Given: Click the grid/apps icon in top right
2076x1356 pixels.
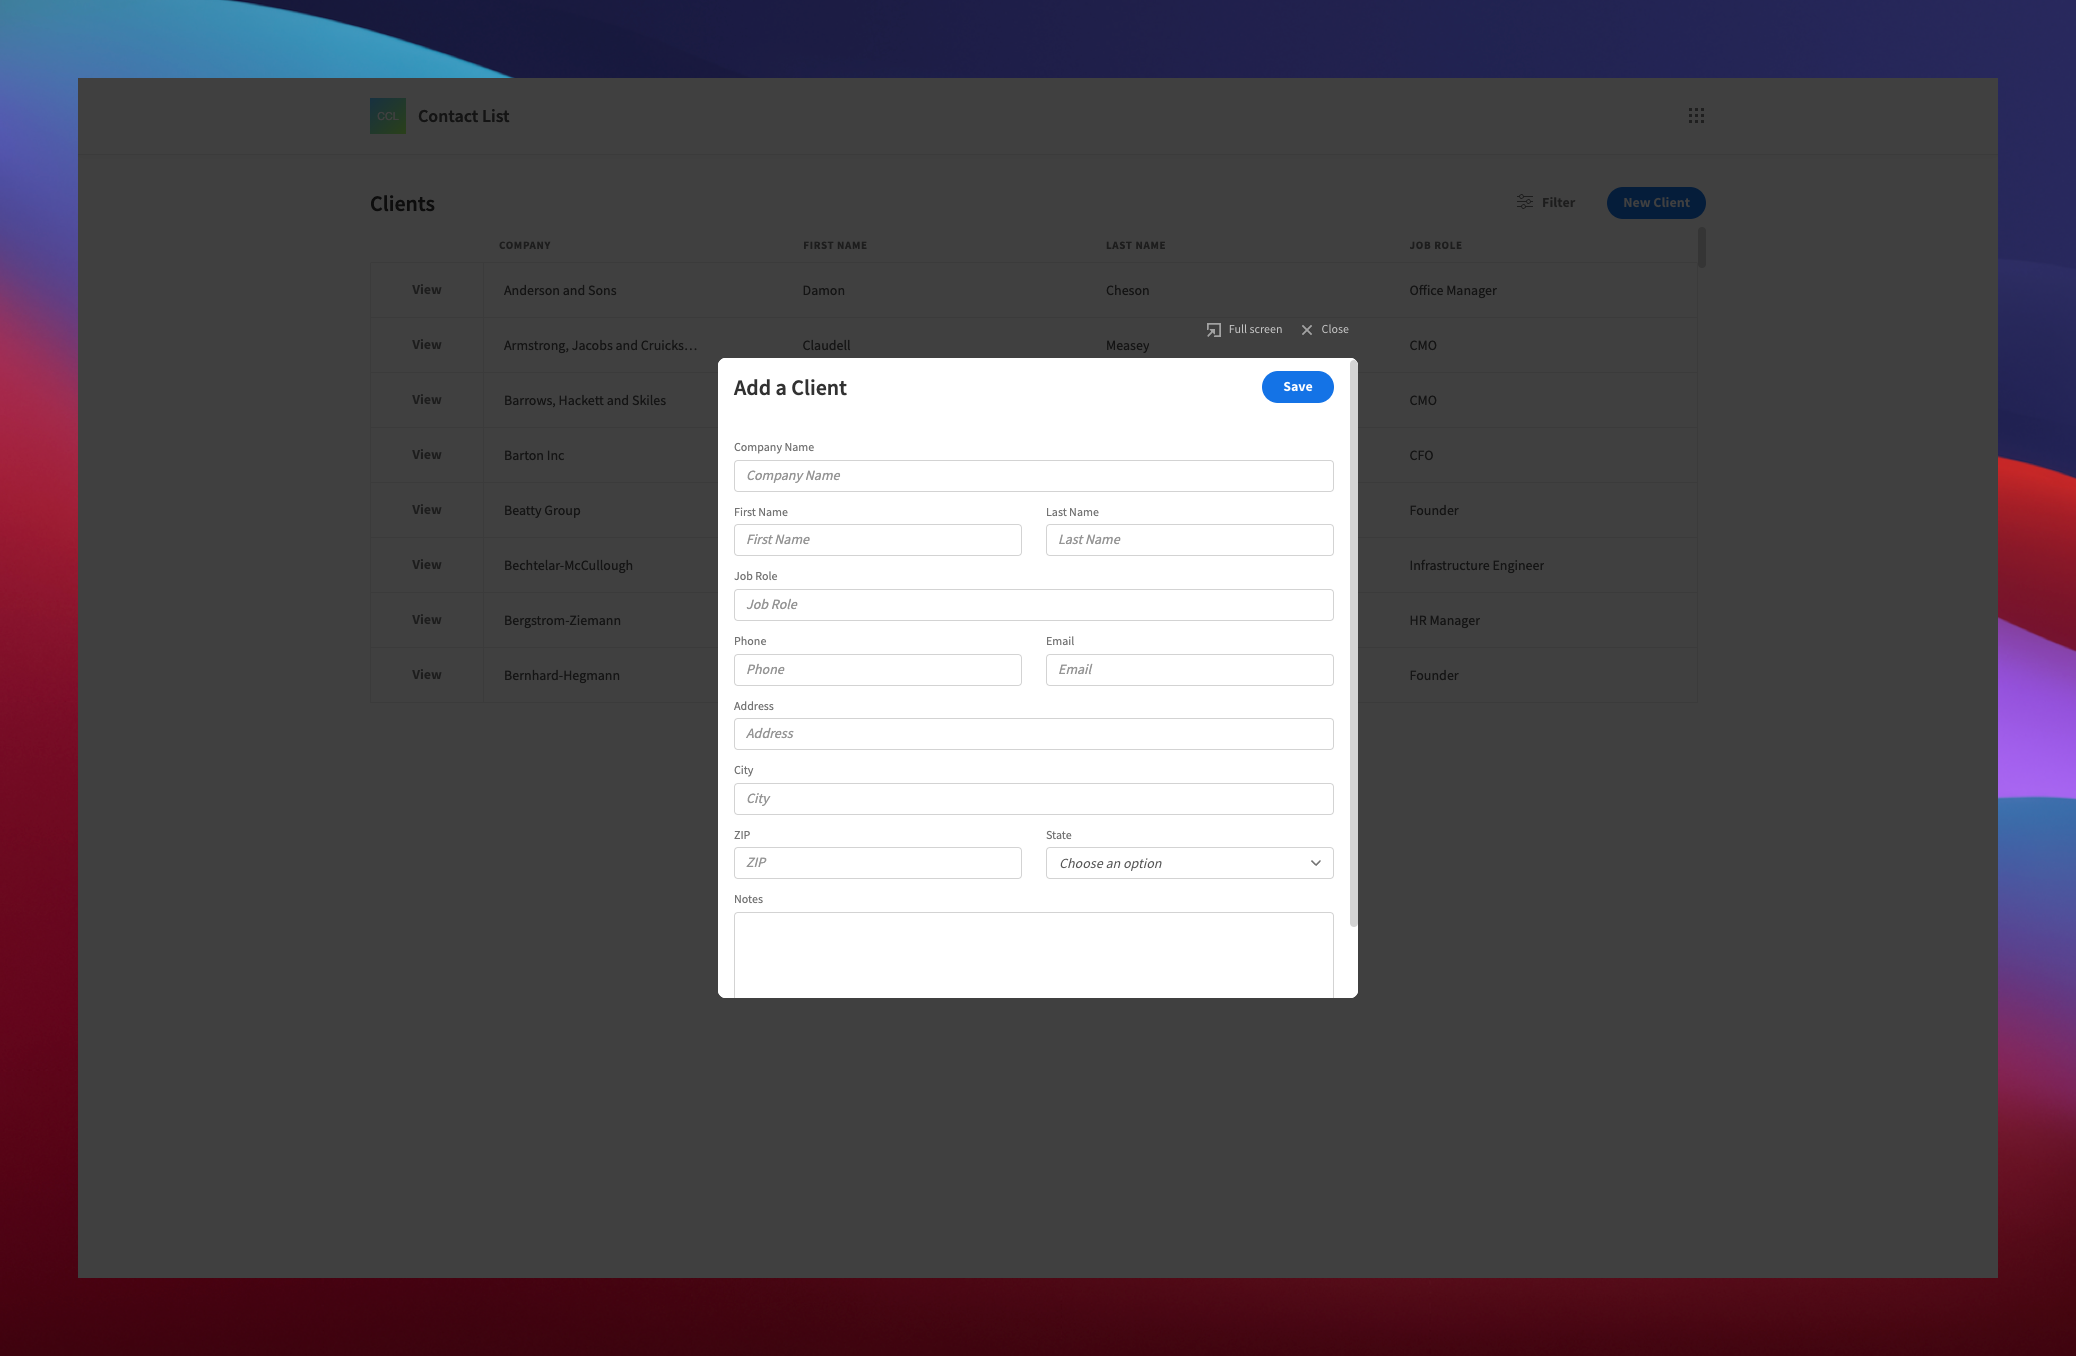Looking at the screenshot, I should (x=1696, y=115).
